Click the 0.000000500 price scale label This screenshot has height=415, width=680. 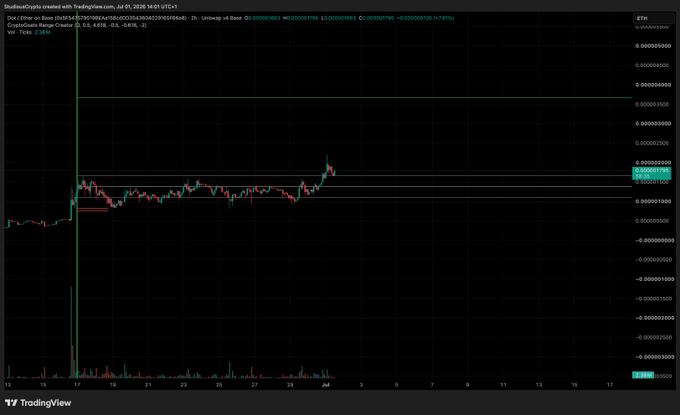653,221
